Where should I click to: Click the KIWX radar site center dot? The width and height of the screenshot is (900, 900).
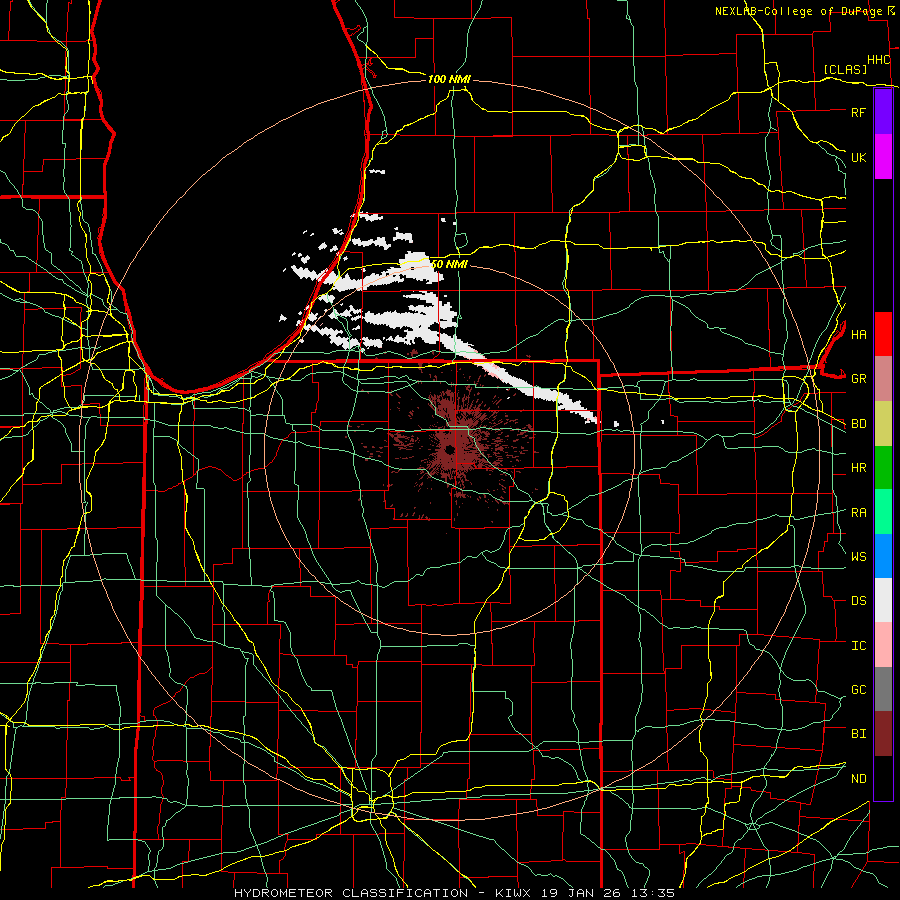[x=449, y=449]
